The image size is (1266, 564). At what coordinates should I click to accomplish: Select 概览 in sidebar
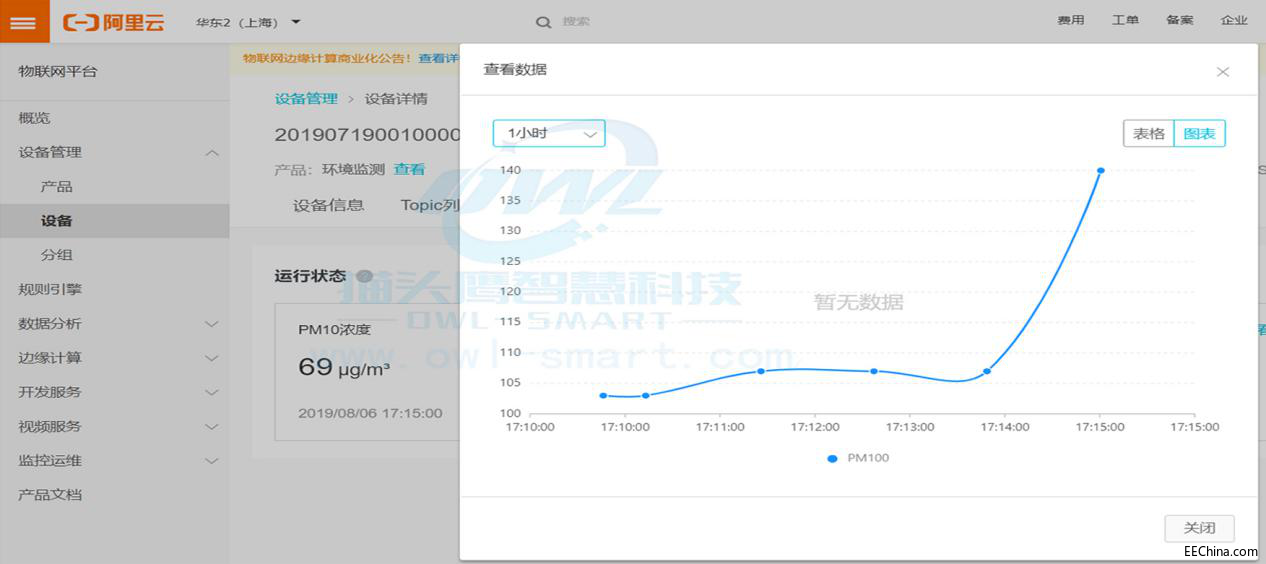point(34,118)
